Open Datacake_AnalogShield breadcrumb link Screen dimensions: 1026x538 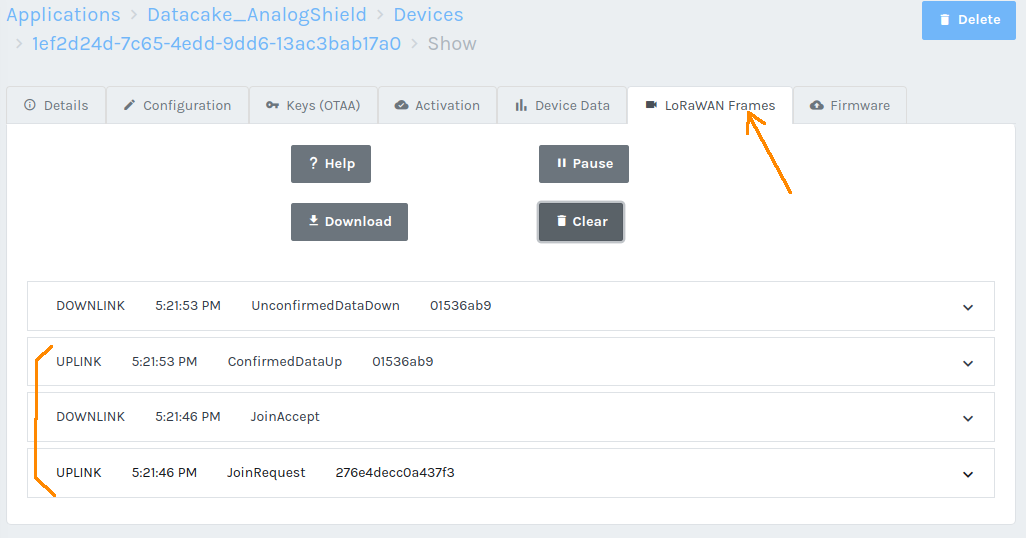click(257, 15)
